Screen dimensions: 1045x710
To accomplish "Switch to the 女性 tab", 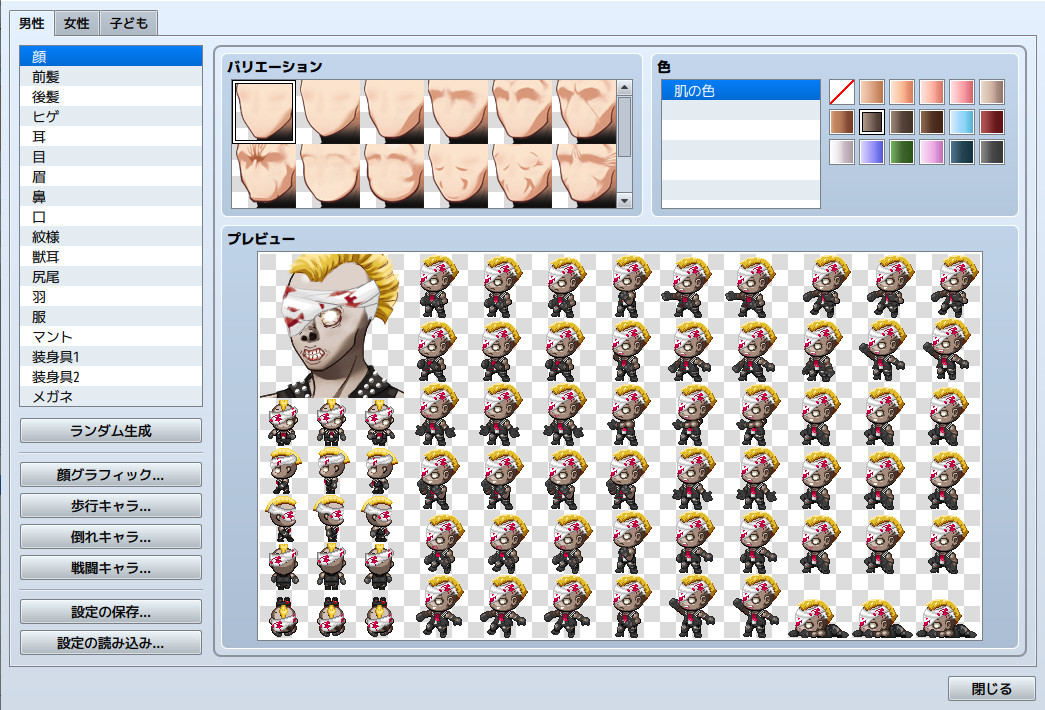I will (x=75, y=22).
